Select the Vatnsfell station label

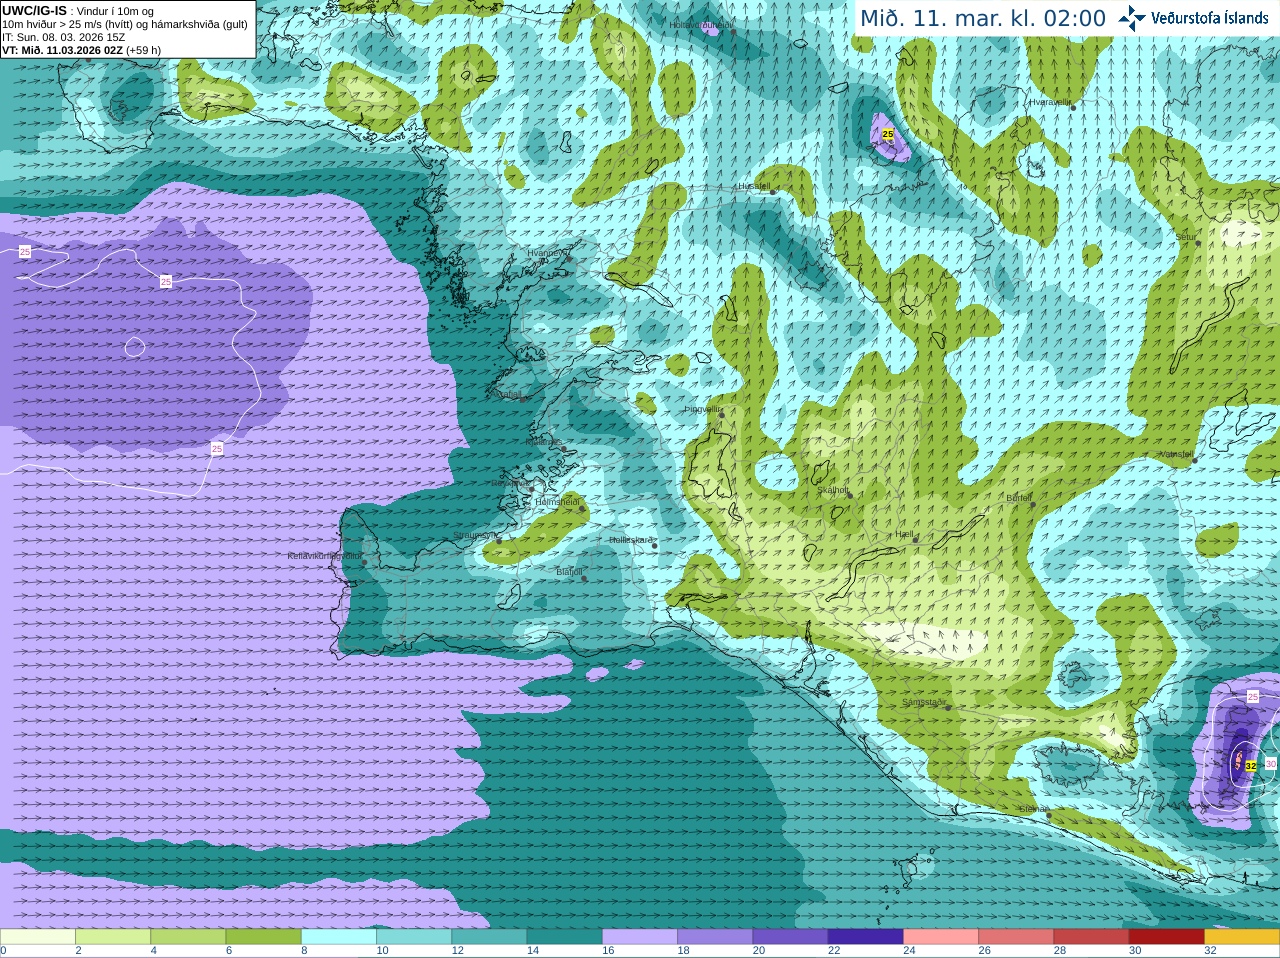click(1176, 454)
